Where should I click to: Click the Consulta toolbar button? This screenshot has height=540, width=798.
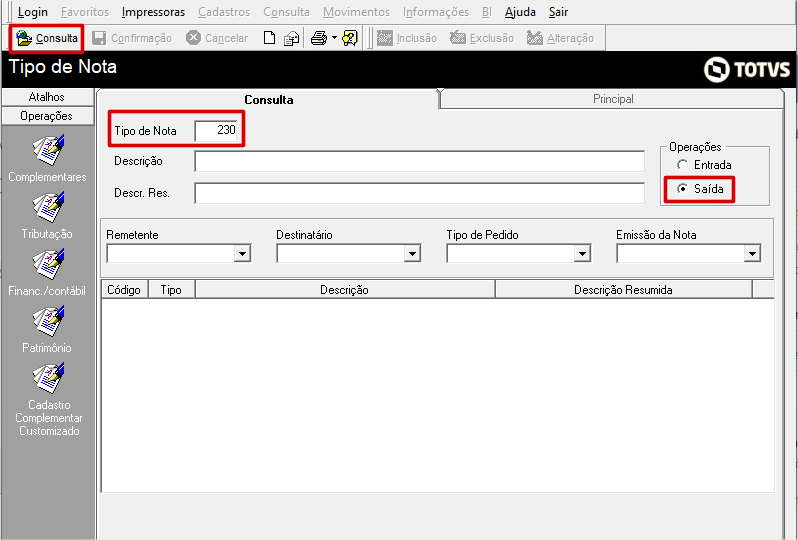[x=46, y=38]
